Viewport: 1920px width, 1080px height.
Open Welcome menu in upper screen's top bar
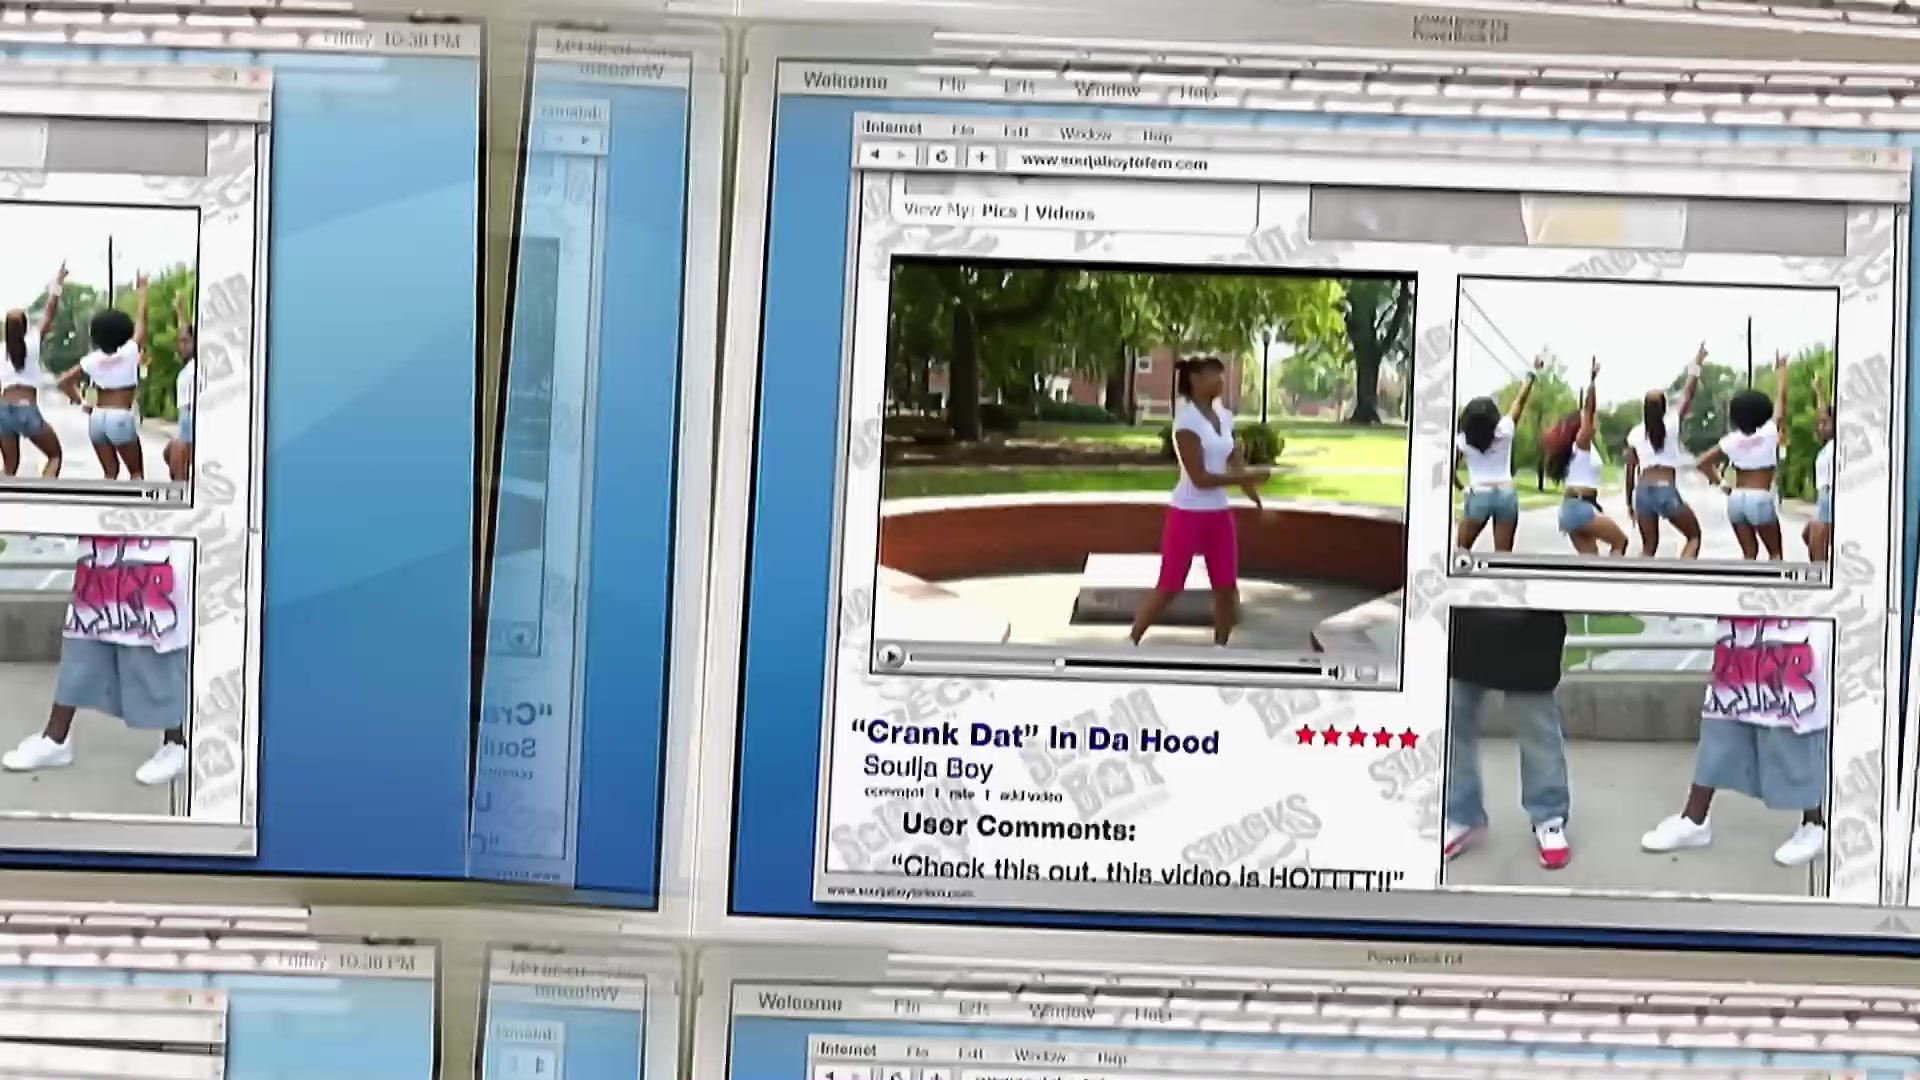pyautogui.click(x=845, y=81)
